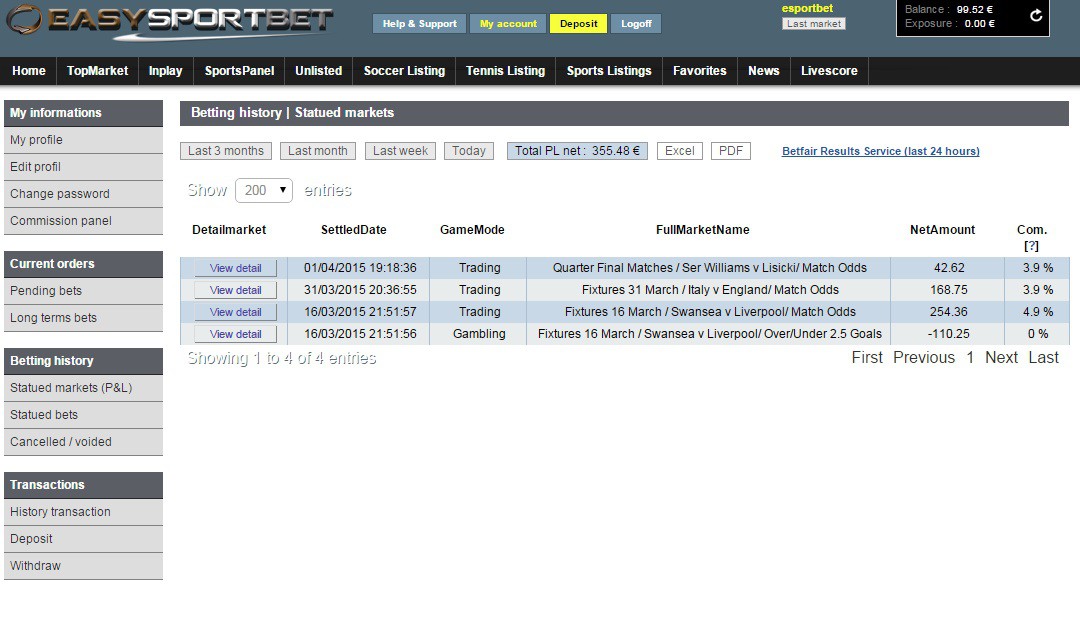Filter history by Last 3 months
1080x620 pixels.
tap(226, 151)
